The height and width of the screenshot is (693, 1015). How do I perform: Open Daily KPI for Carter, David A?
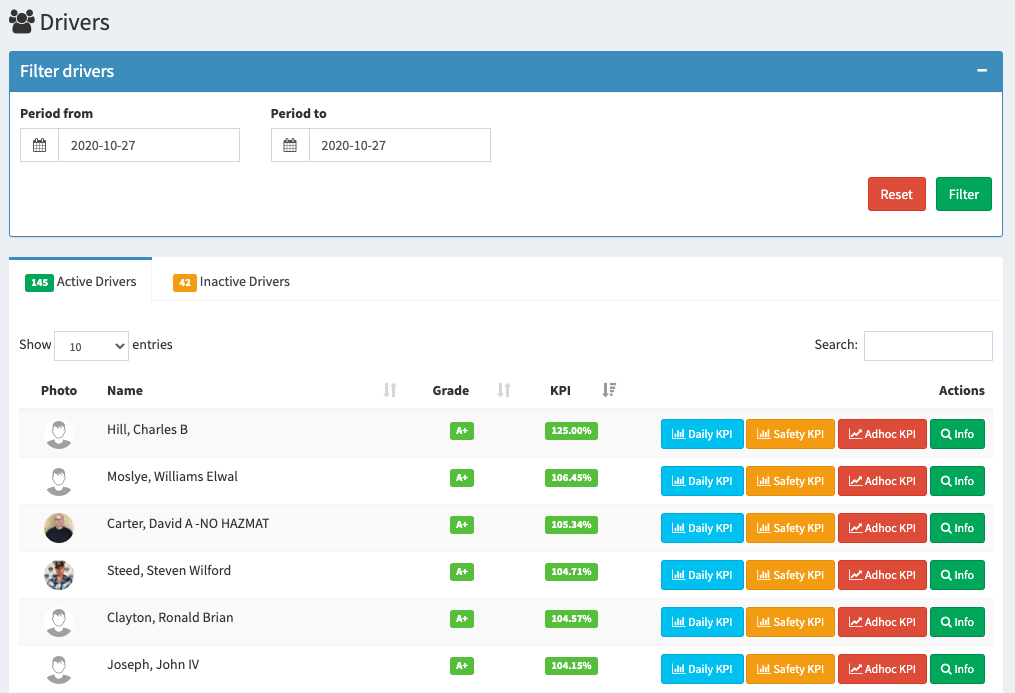[702, 528]
